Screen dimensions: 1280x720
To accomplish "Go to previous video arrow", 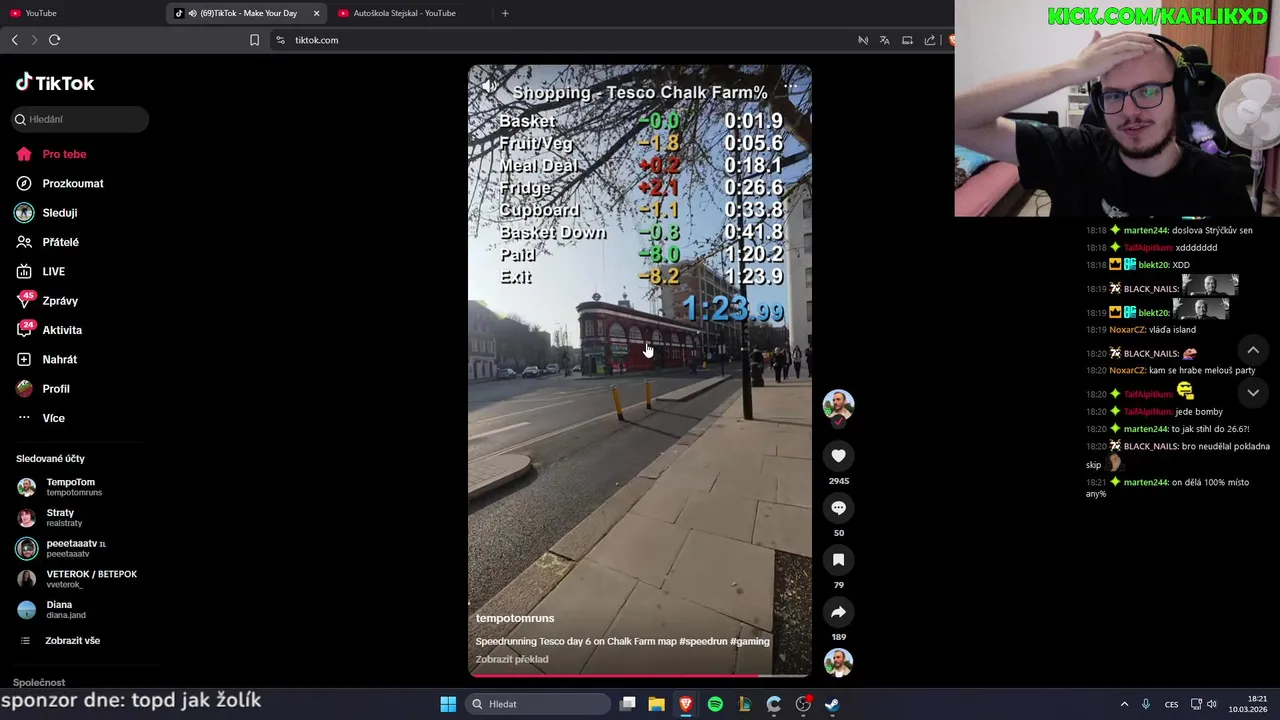I will pos(1253,350).
